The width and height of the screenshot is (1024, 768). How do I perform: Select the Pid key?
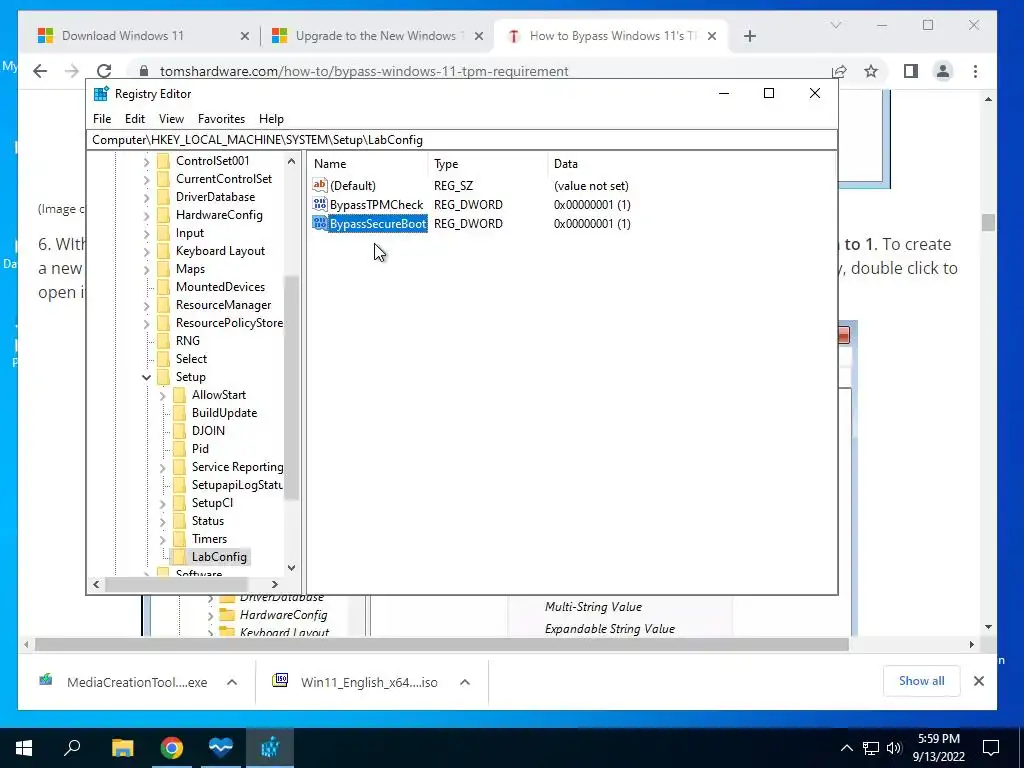pyautogui.click(x=200, y=449)
